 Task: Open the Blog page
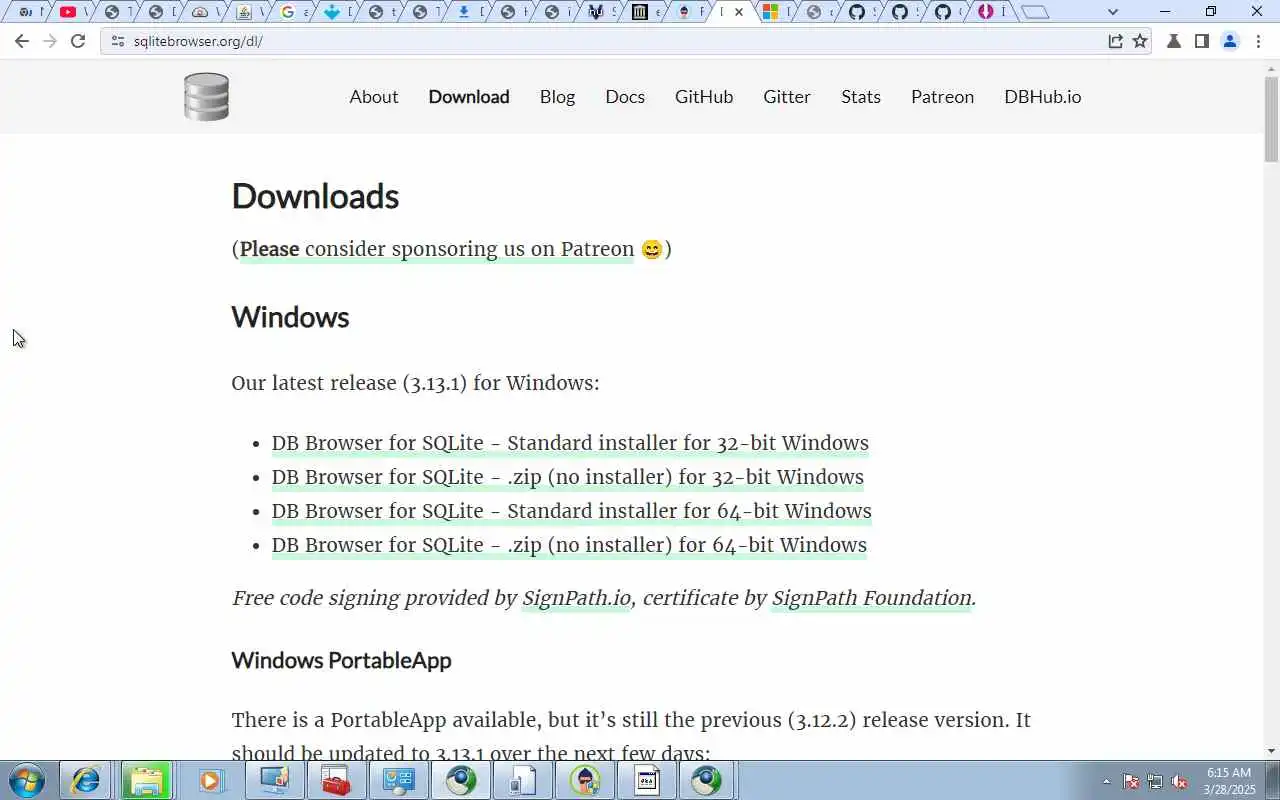coord(557,97)
